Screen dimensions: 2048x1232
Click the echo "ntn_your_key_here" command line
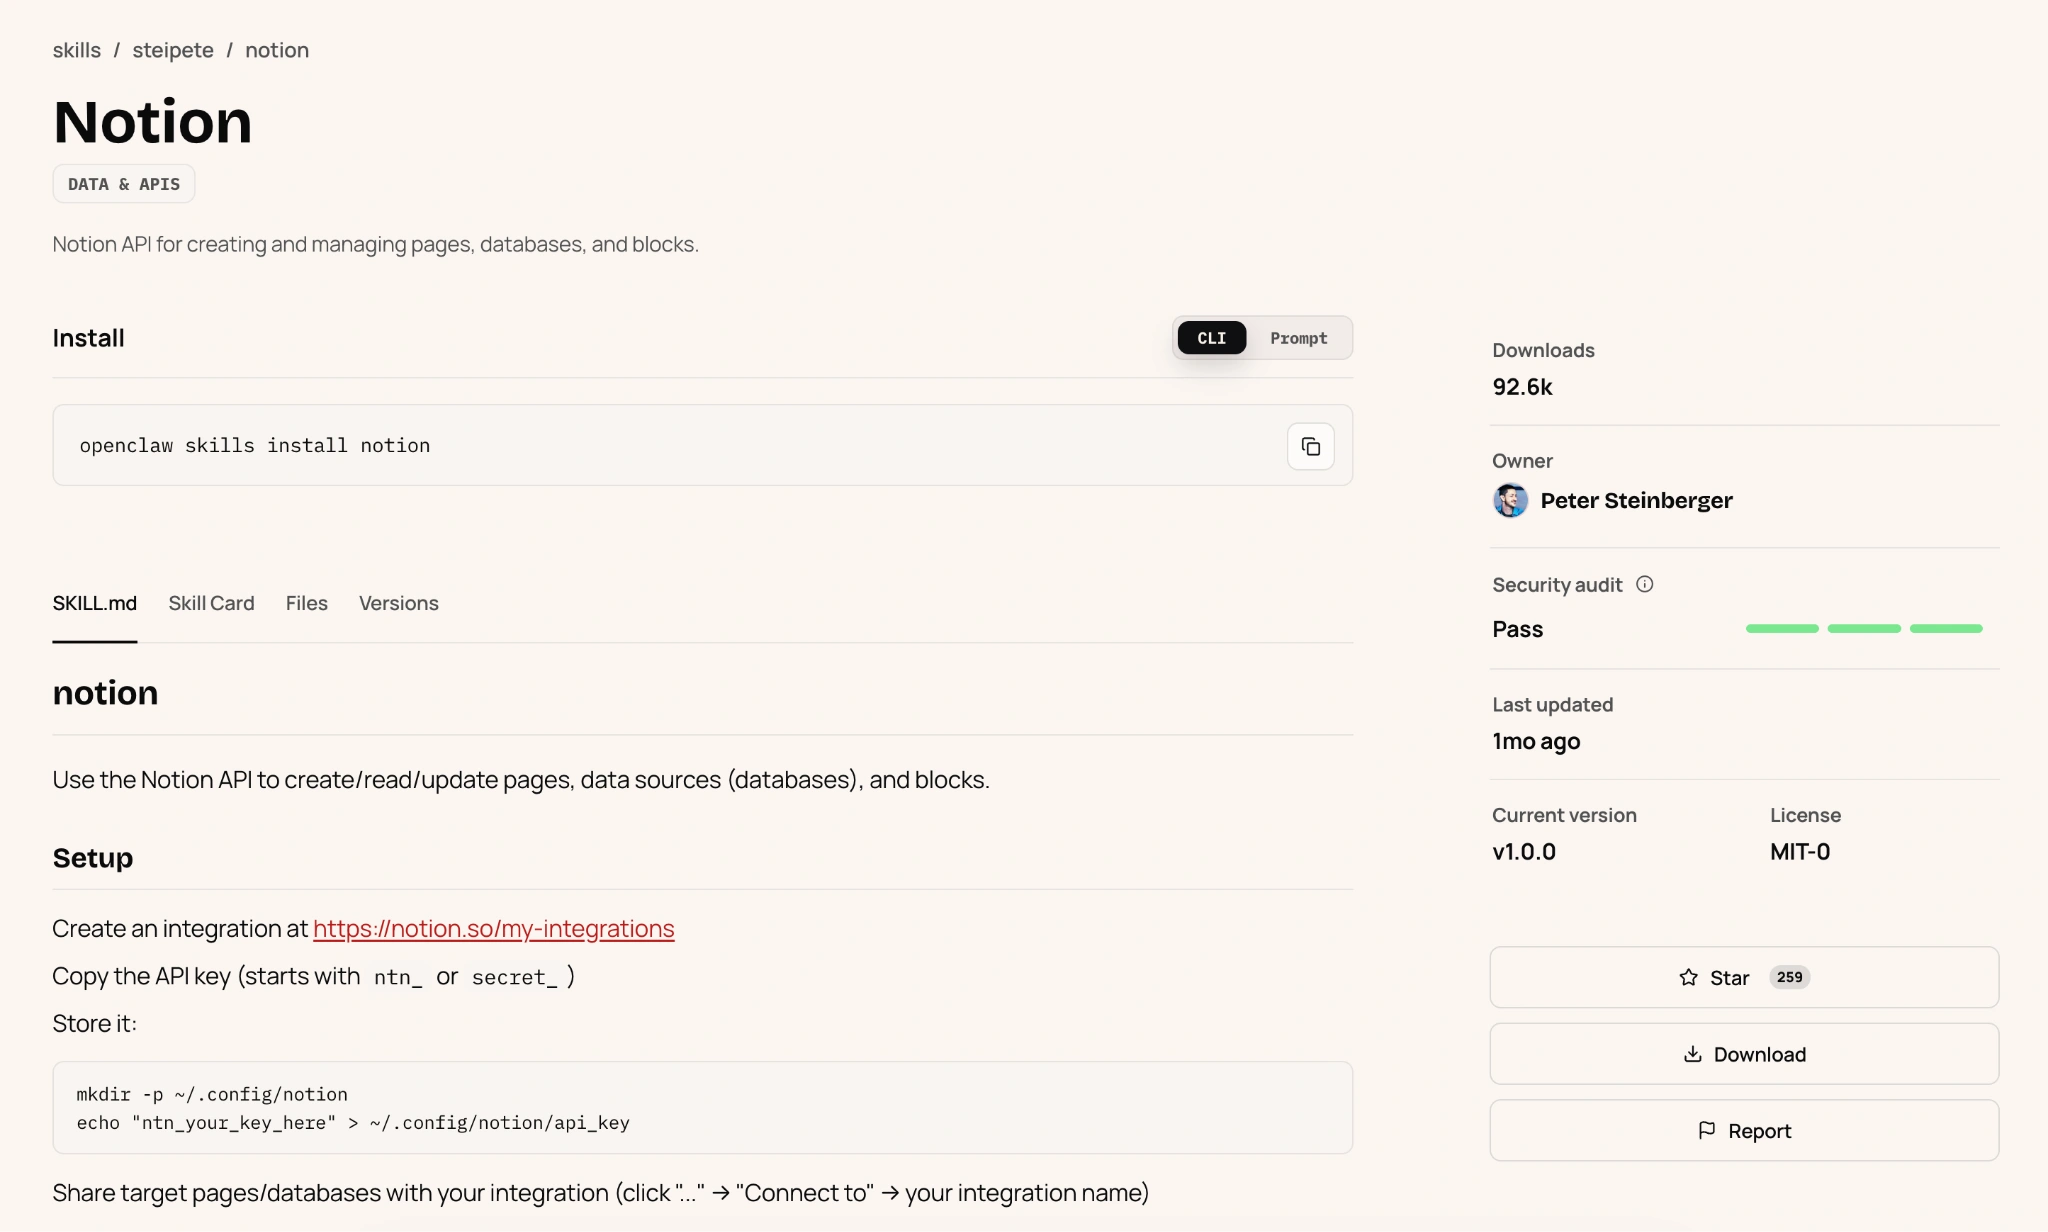click(353, 1122)
